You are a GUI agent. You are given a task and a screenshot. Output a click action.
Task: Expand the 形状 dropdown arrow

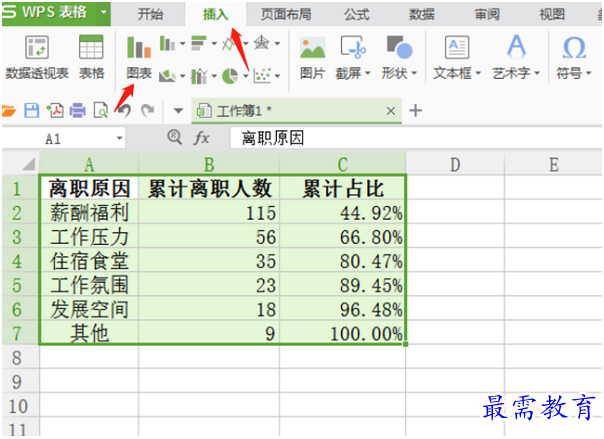(x=414, y=73)
